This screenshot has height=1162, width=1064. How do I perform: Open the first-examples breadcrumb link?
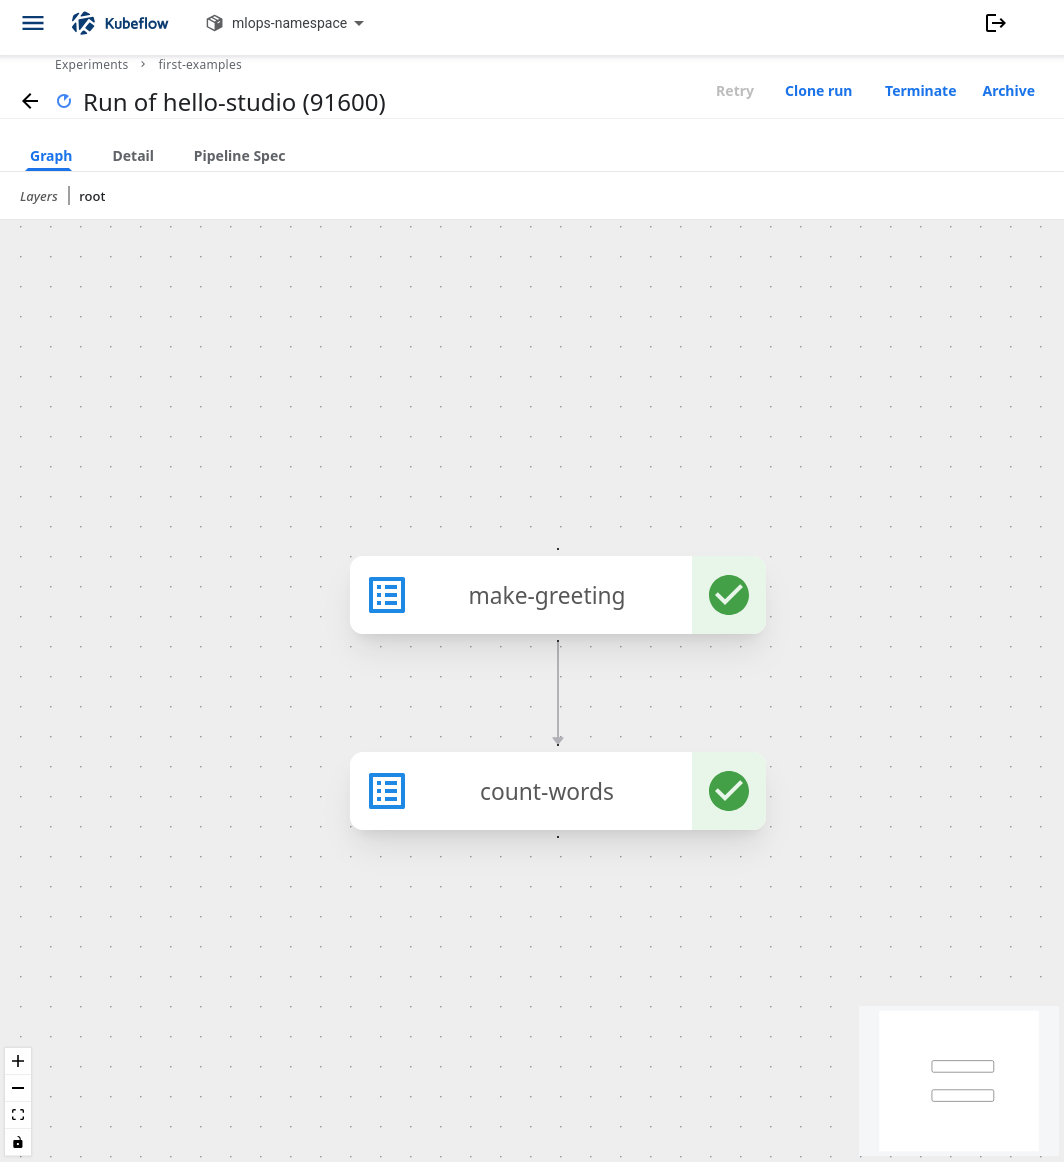tap(200, 64)
